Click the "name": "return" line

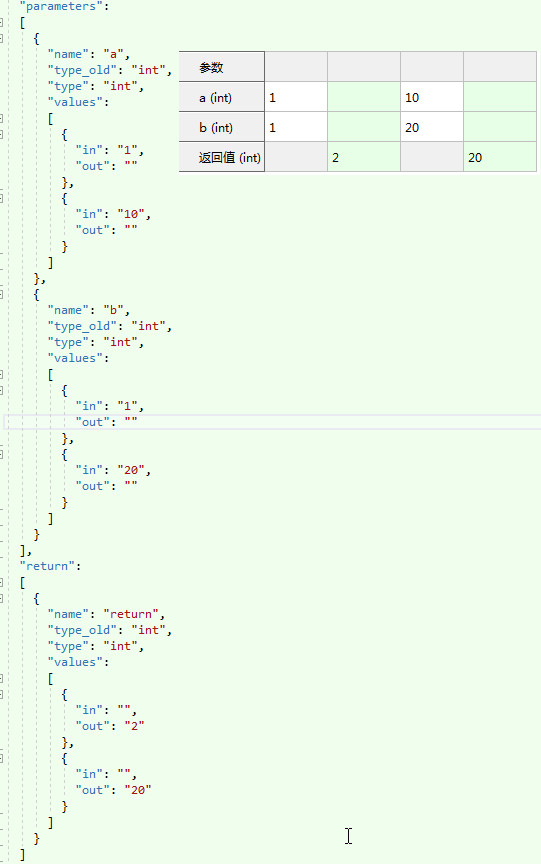coord(106,614)
